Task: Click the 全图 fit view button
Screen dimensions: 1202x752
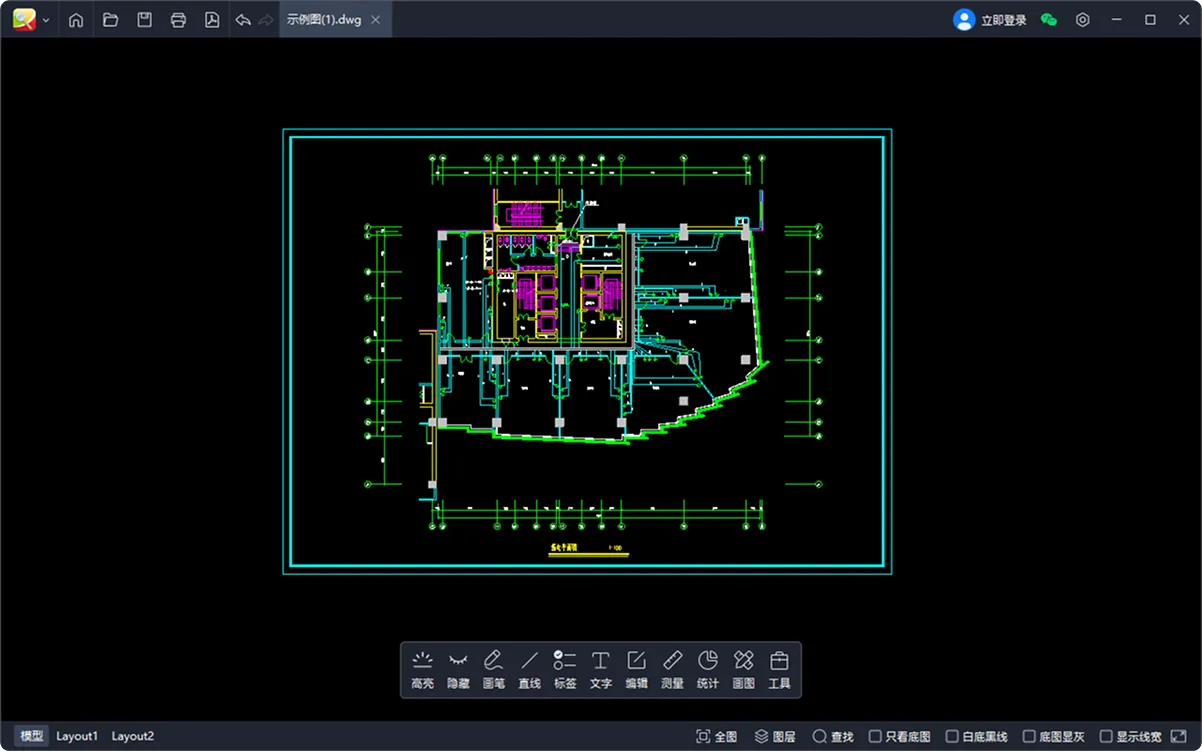Action: [x=717, y=737]
